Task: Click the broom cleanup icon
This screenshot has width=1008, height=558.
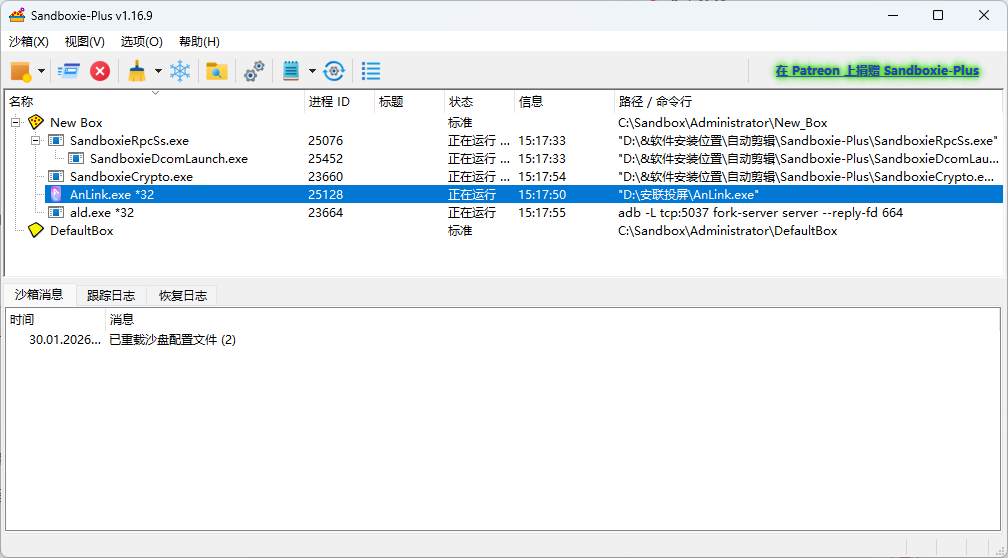Action: (137, 71)
